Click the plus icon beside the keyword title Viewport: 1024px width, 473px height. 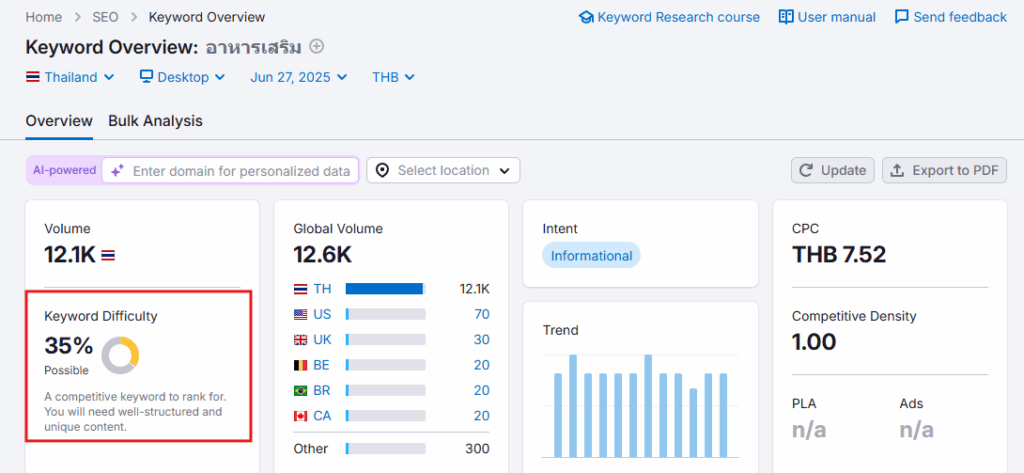click(317, 46)
